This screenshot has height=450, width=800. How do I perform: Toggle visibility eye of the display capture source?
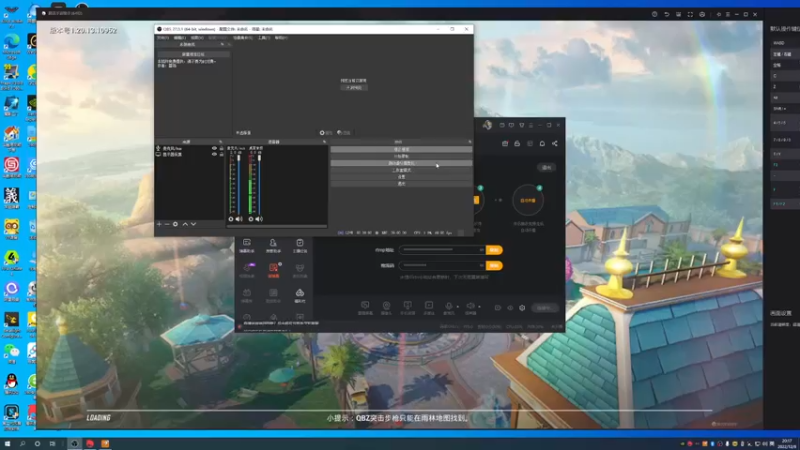tap(214, 154)
